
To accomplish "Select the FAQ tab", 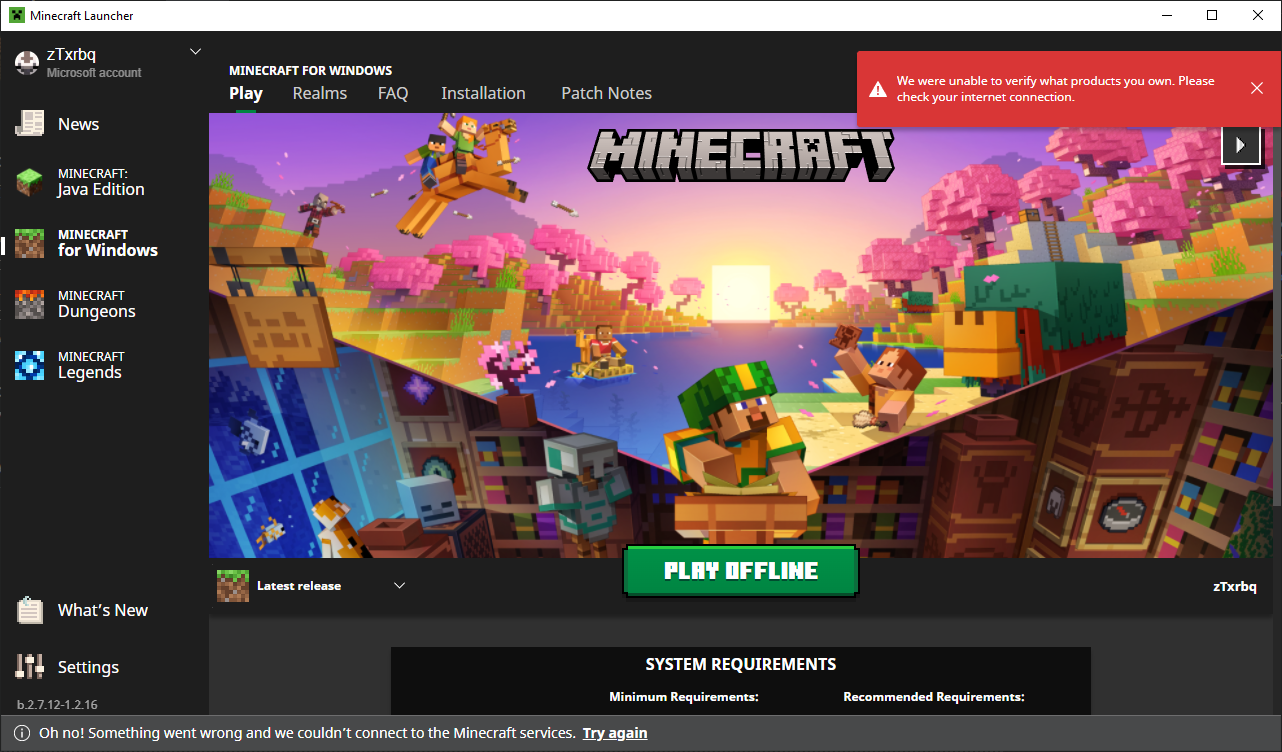I will pos(393,93).
